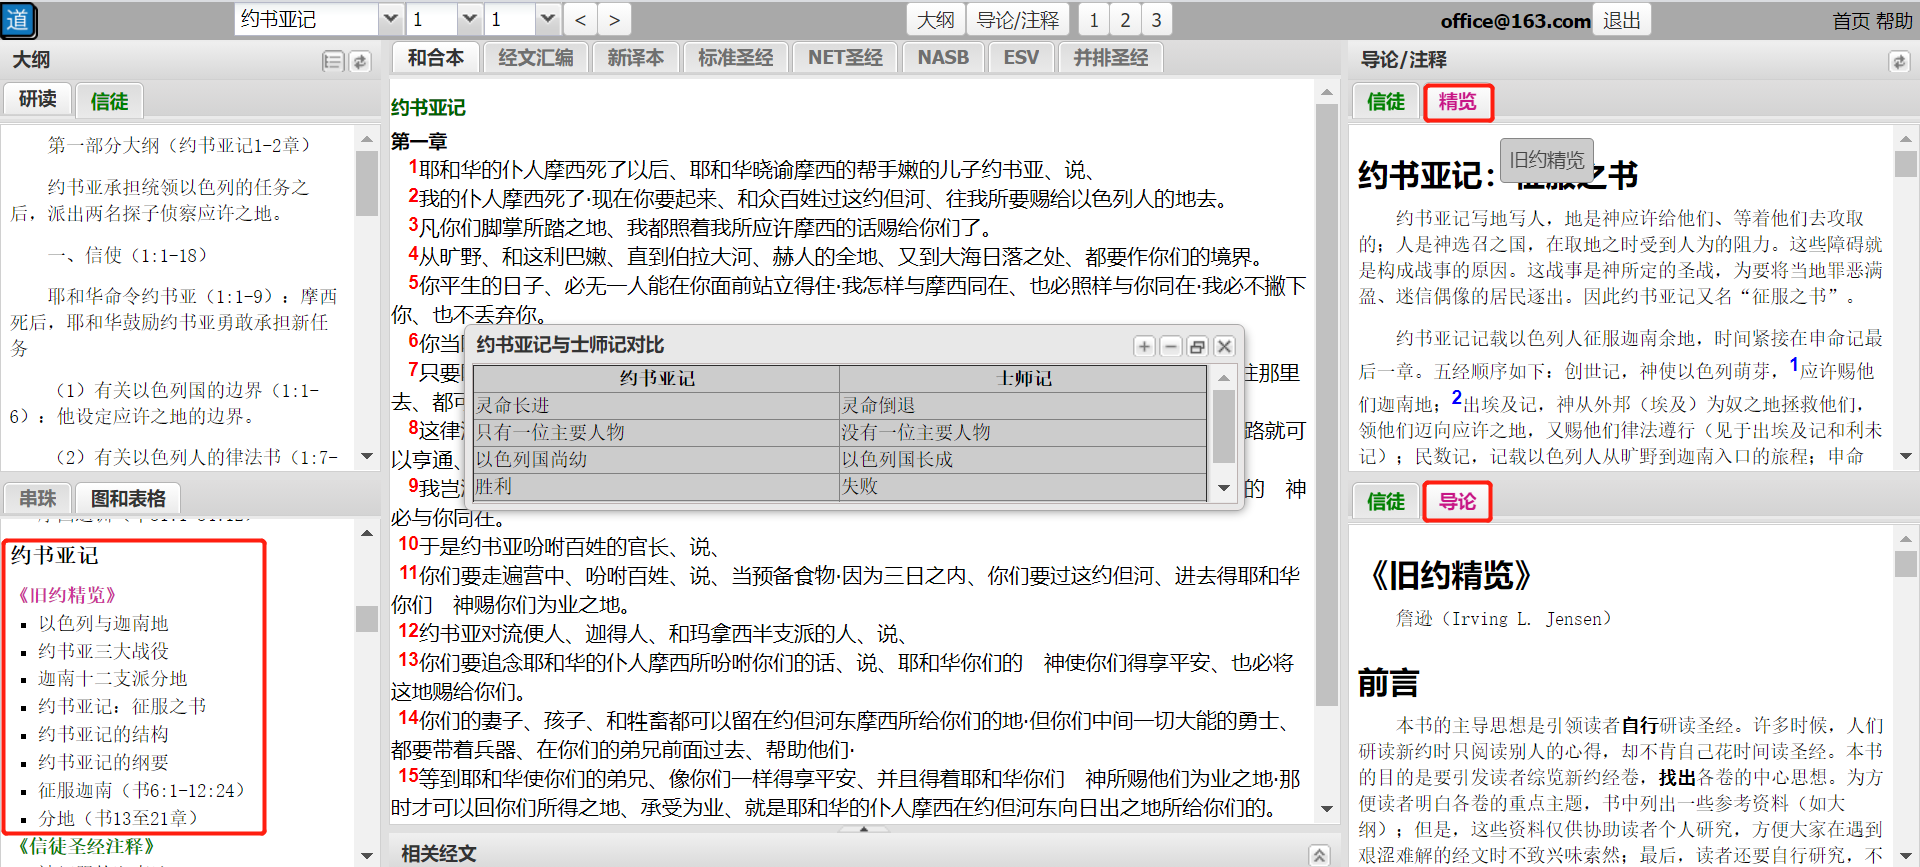Open the verse number dropdown
Screen dimensions: 1920x867
(547, 20)
